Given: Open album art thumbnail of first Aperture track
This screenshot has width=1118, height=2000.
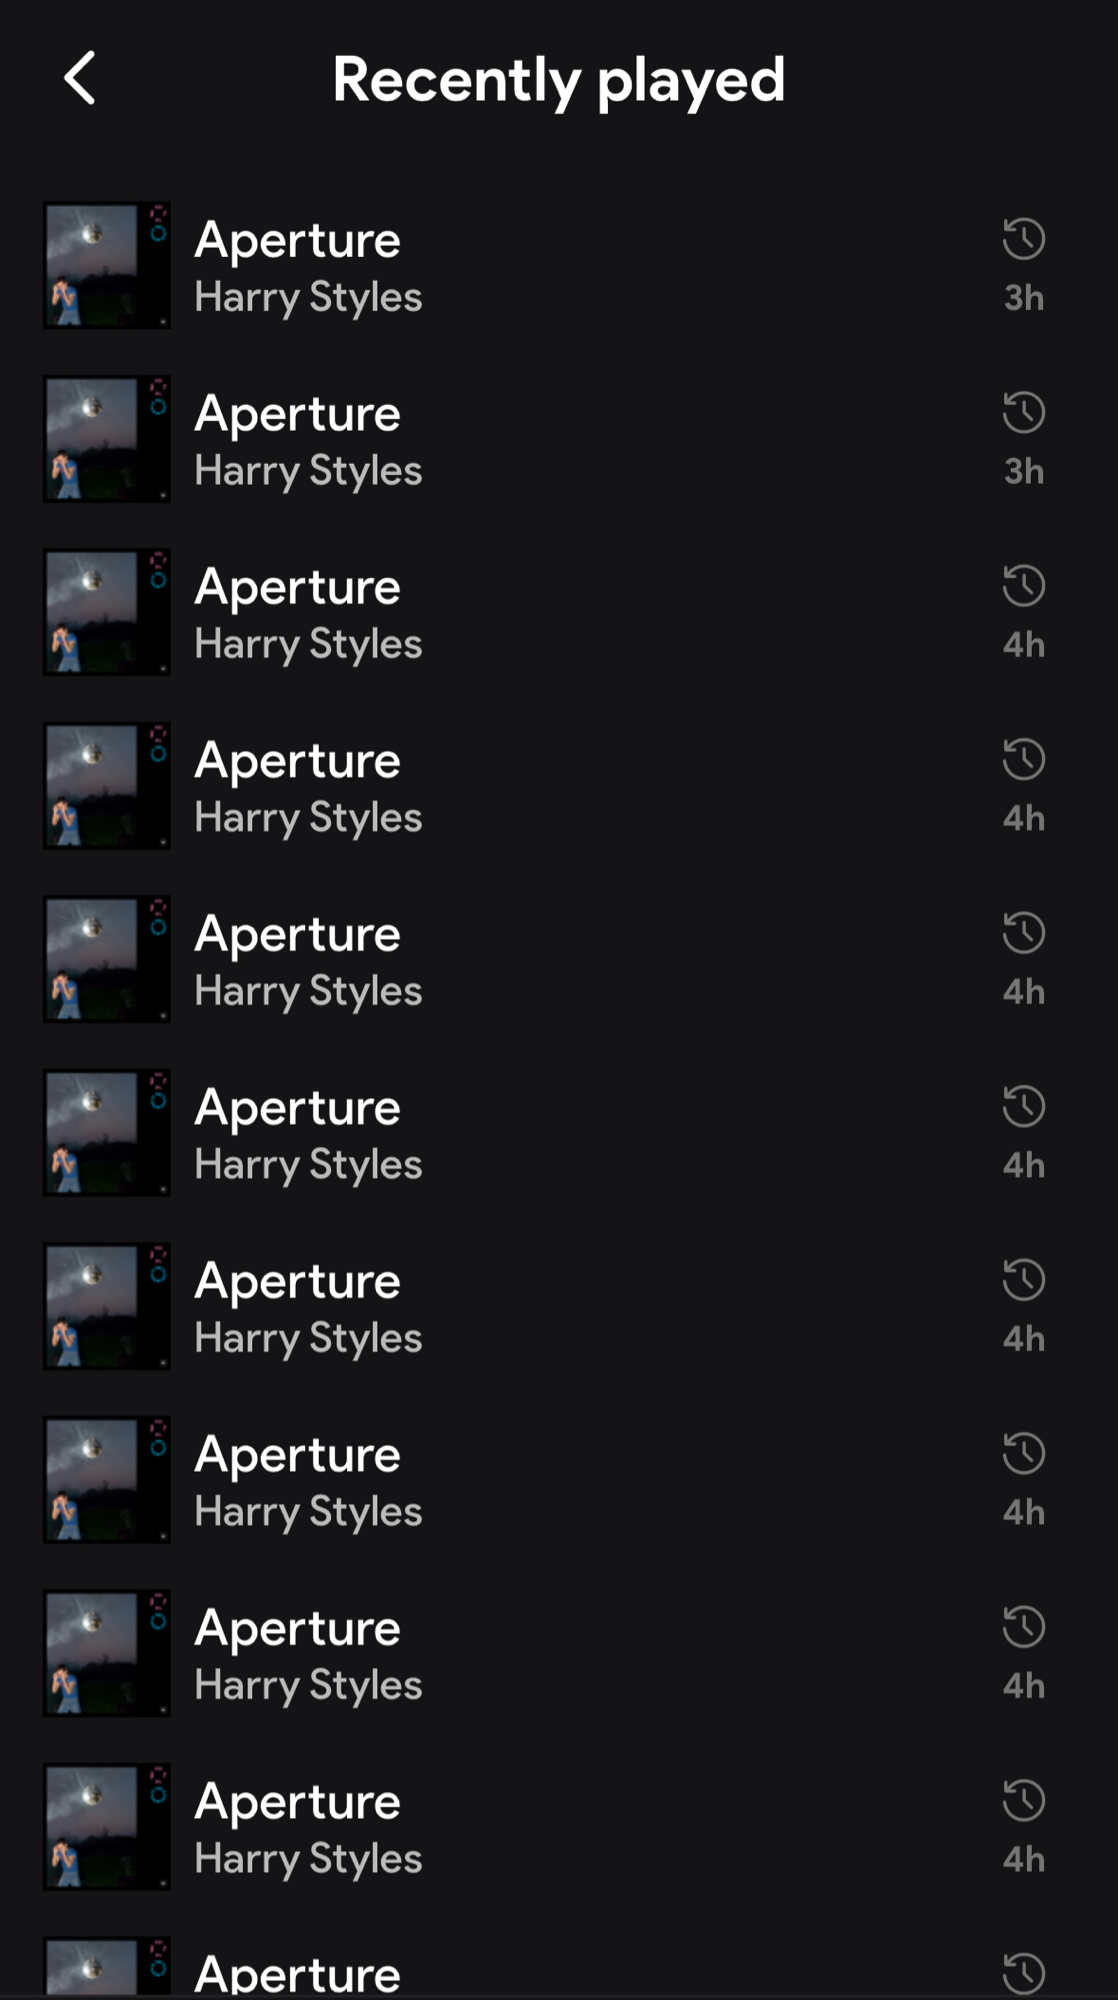Looking at the screenshot, I should point(106,265).
